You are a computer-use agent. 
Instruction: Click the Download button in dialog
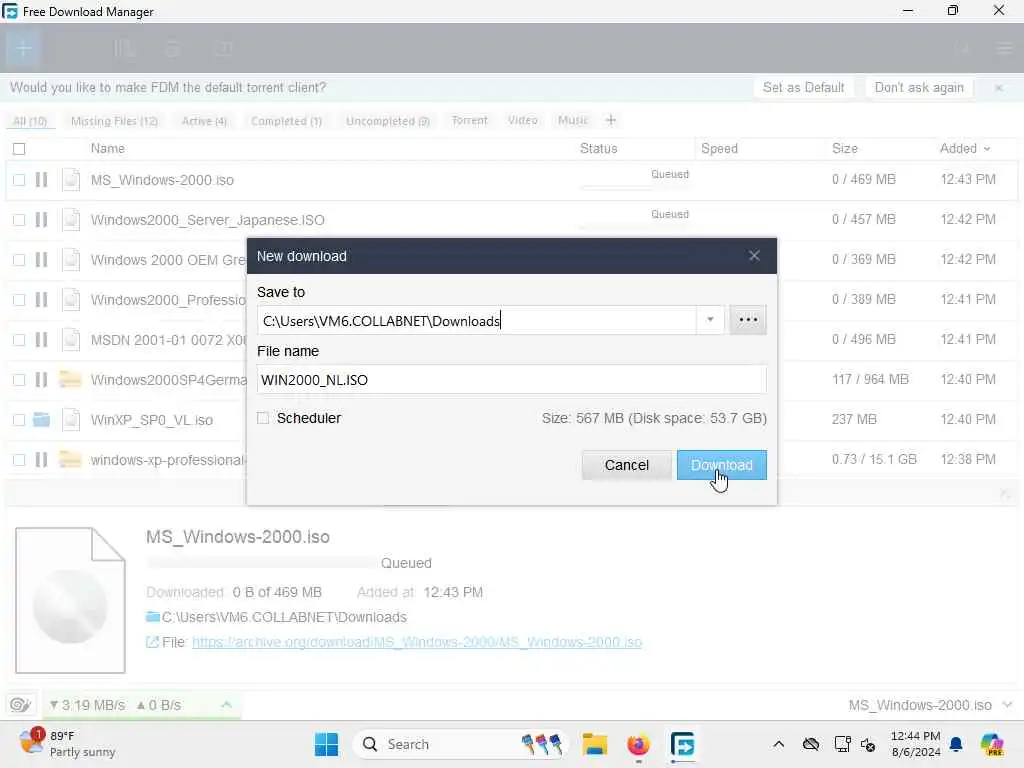pyautogui.click(x=722, y=465)
